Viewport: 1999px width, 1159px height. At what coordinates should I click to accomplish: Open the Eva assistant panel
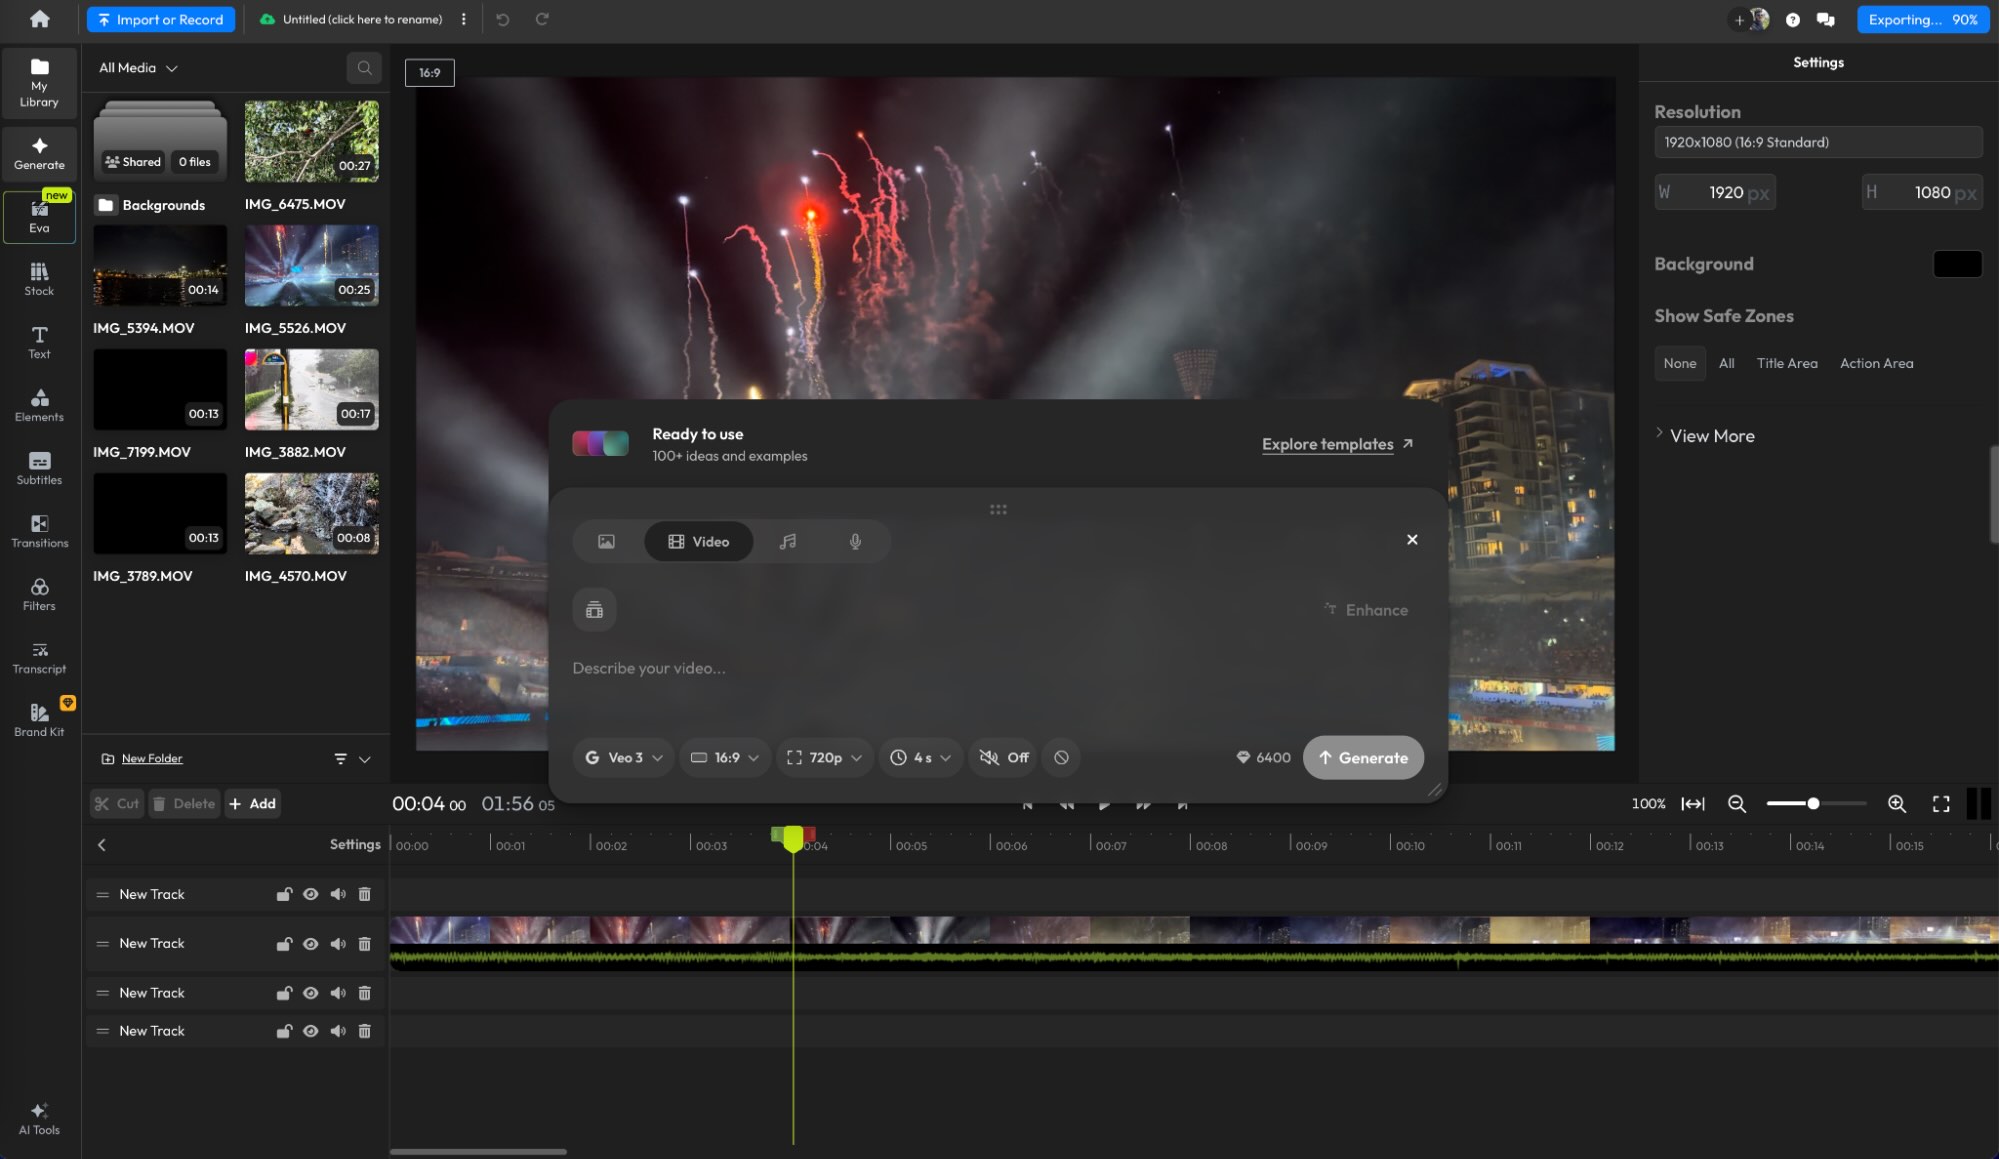[39, 216]
